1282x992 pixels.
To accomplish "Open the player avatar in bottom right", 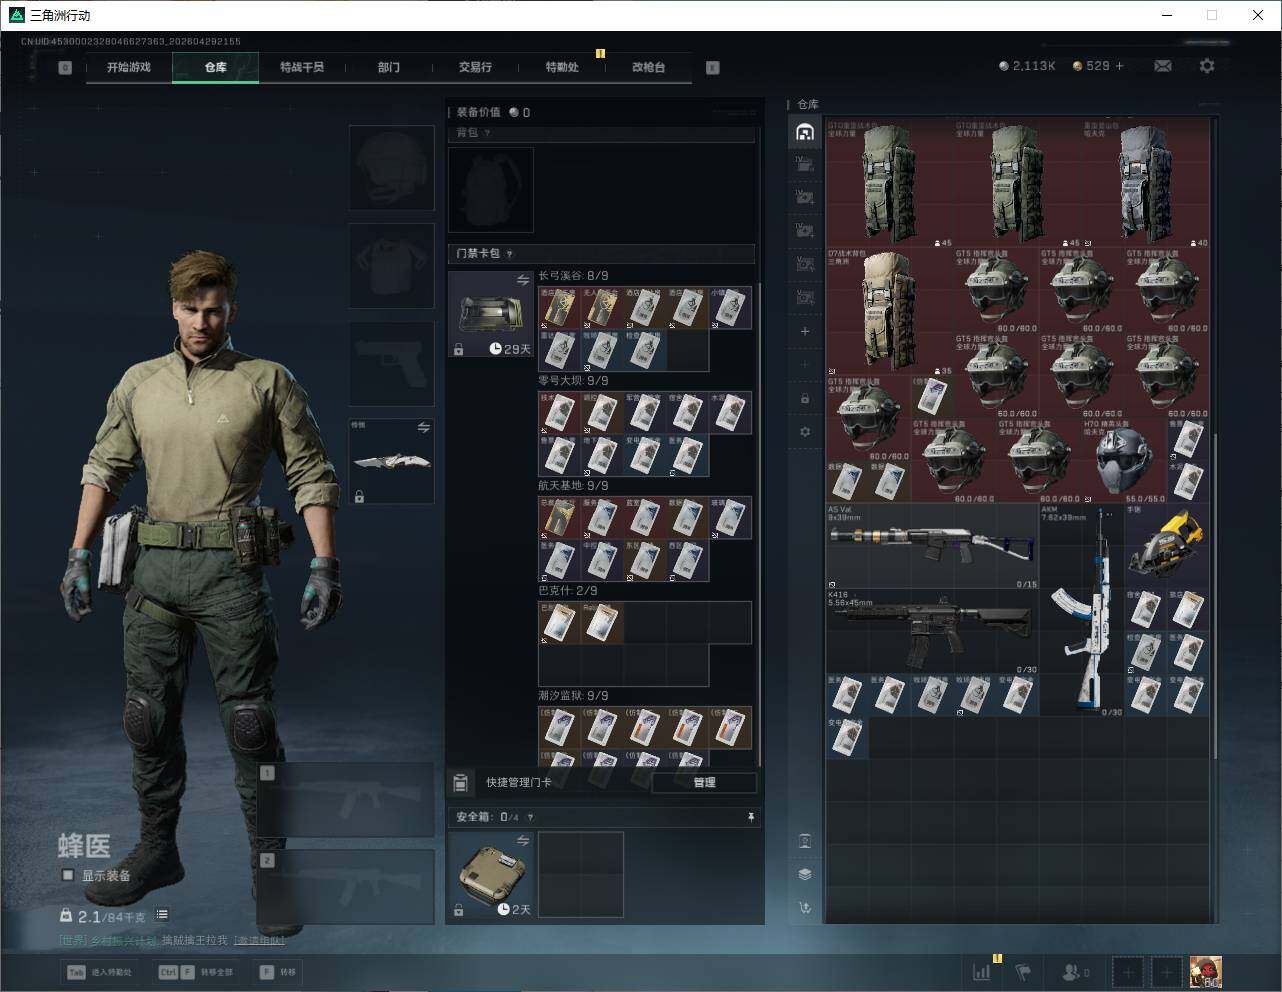I will coord(1205,971).
